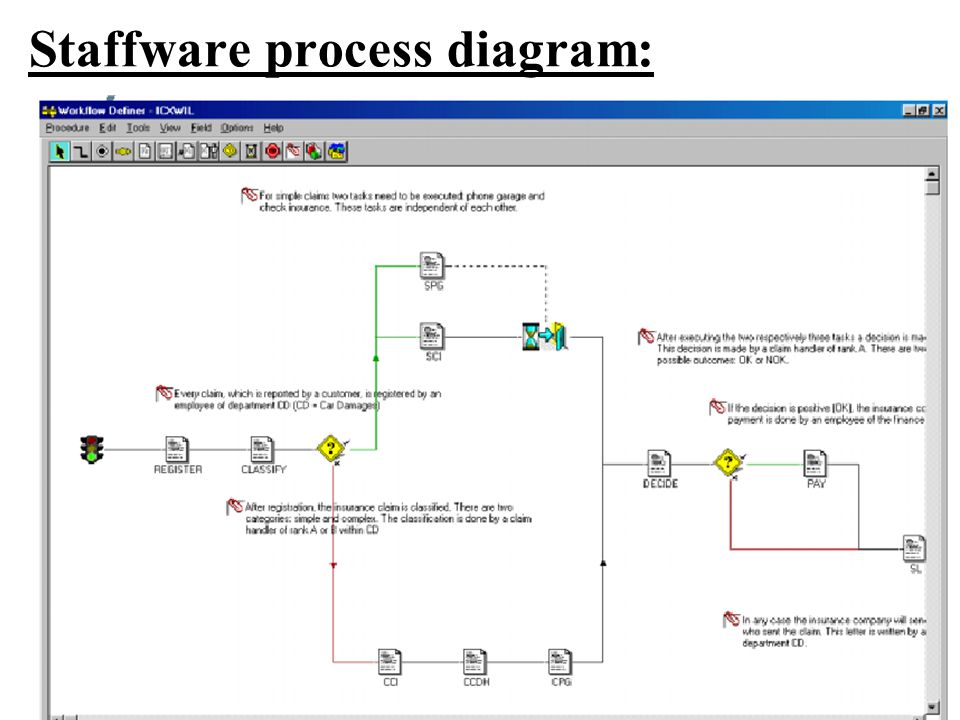Open the Procedure menu
The width and height of the screenshot is (960, 720).
(67, 128)
